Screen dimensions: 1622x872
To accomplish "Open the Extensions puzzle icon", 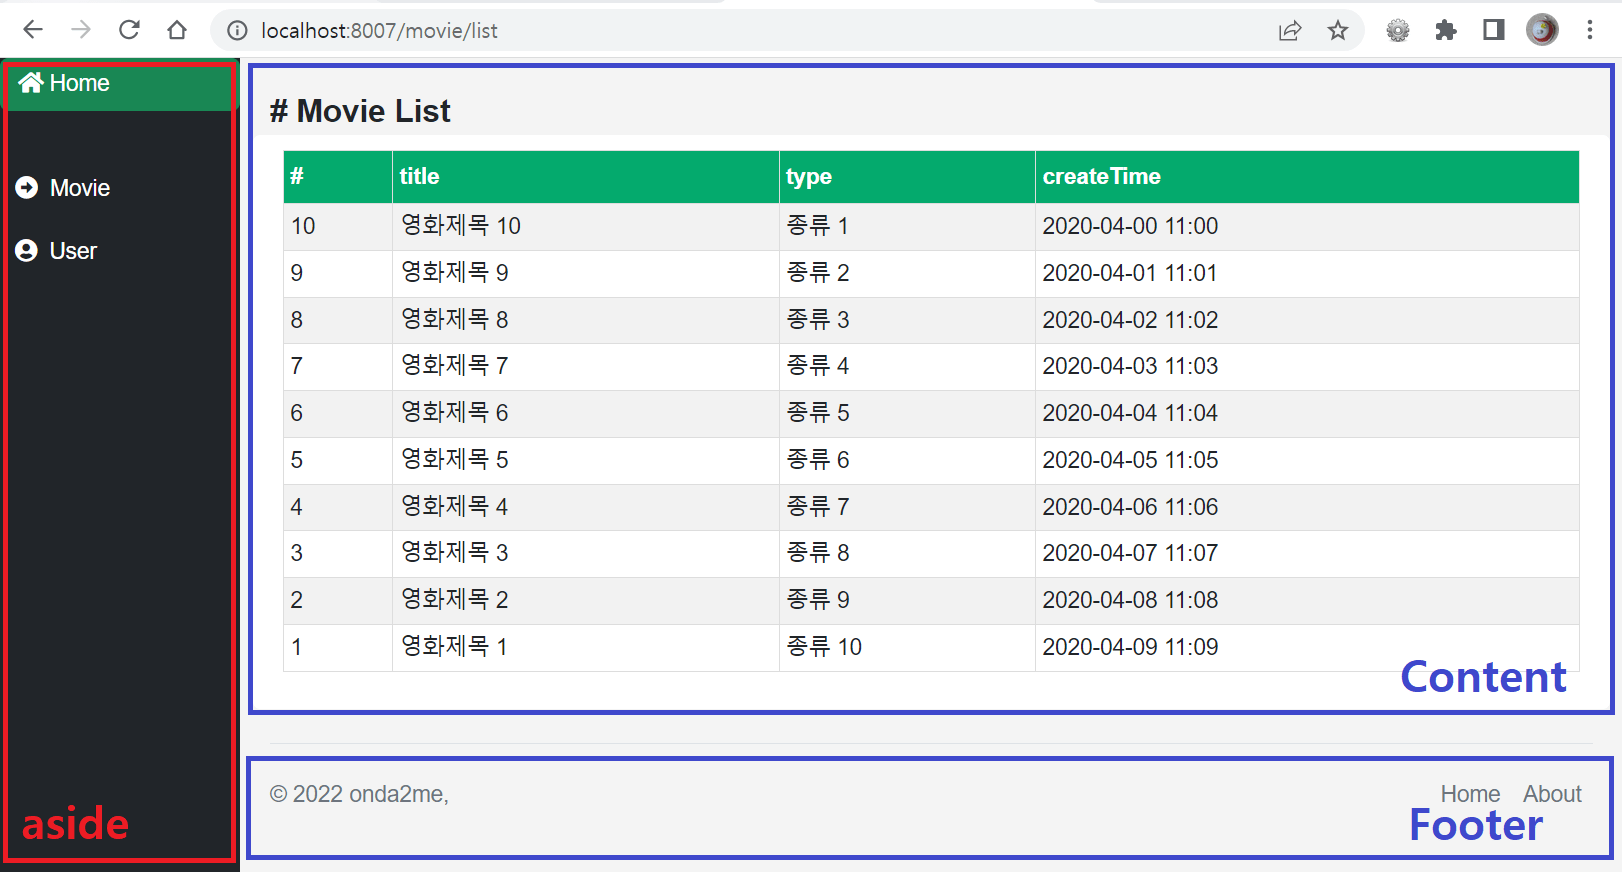I will coord(1446,31).
